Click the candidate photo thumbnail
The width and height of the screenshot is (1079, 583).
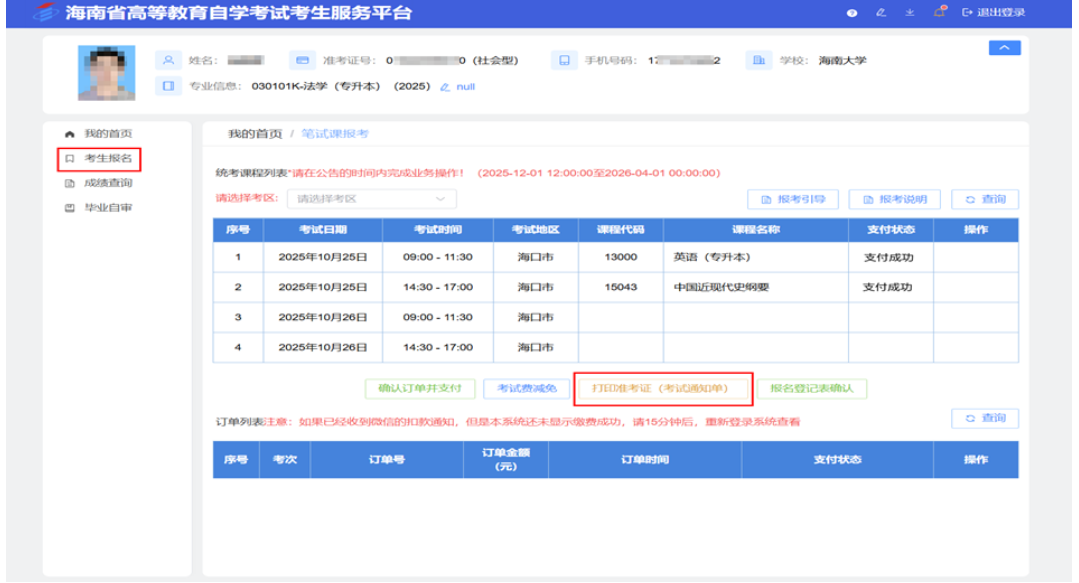pyautogui.click(x=106, y=72)
